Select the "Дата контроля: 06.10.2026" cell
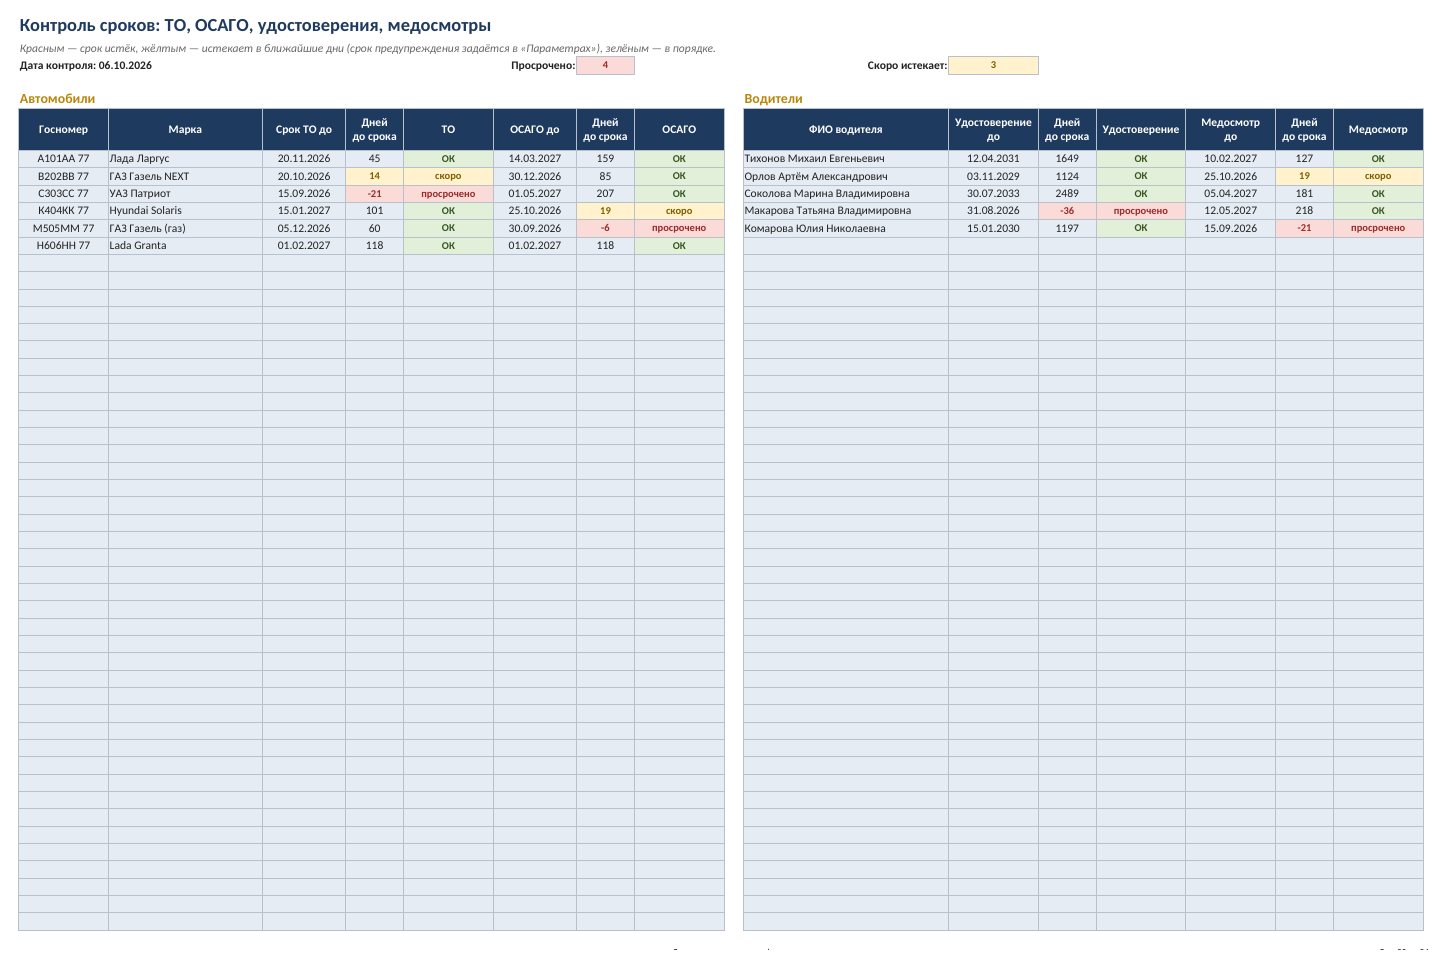The height and width of the screenshot is (968, 1446). click(86, 66)
